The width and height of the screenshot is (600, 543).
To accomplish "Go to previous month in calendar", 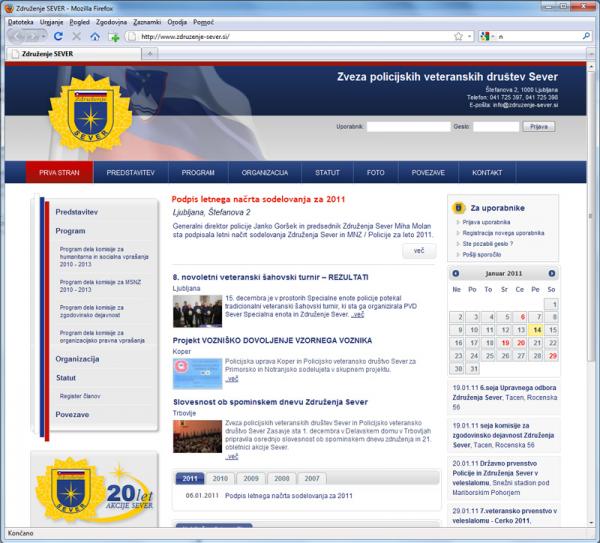I will coord(457,273).
